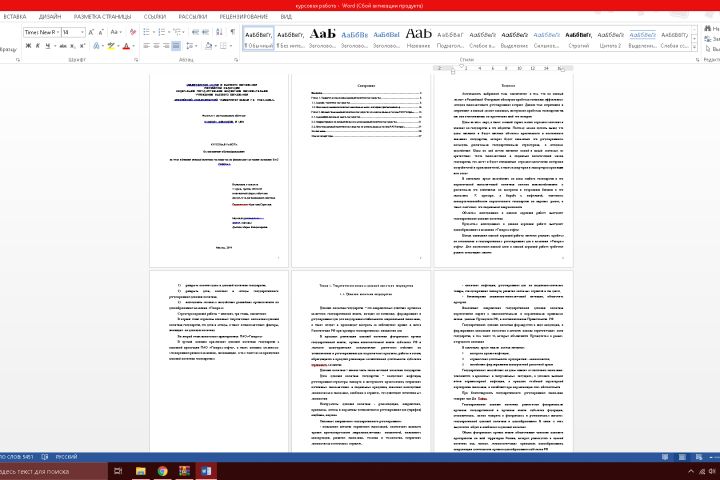Image resolution: width=720 pixels, height=480 pixels.
Task: Align text to the left
Action: click(x=146, y=46)
